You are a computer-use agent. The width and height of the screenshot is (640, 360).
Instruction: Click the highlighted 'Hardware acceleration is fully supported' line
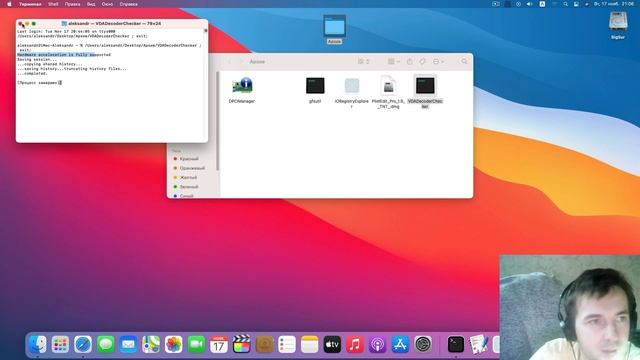64,55
